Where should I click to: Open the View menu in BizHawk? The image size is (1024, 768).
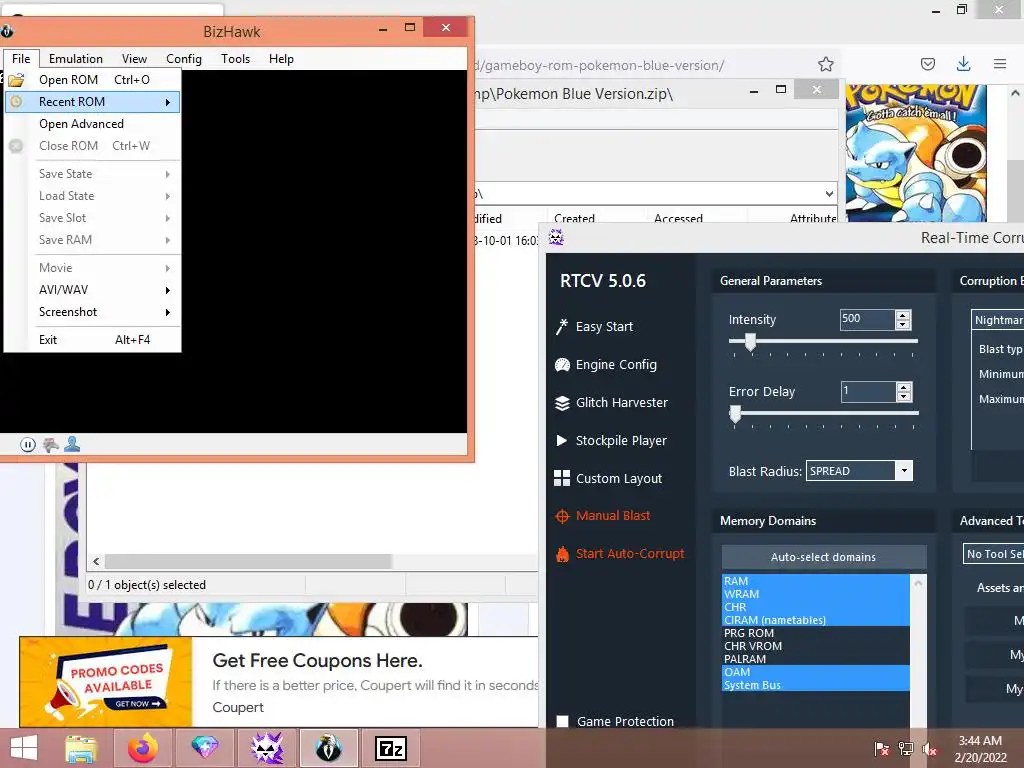(x=135, y=59)
